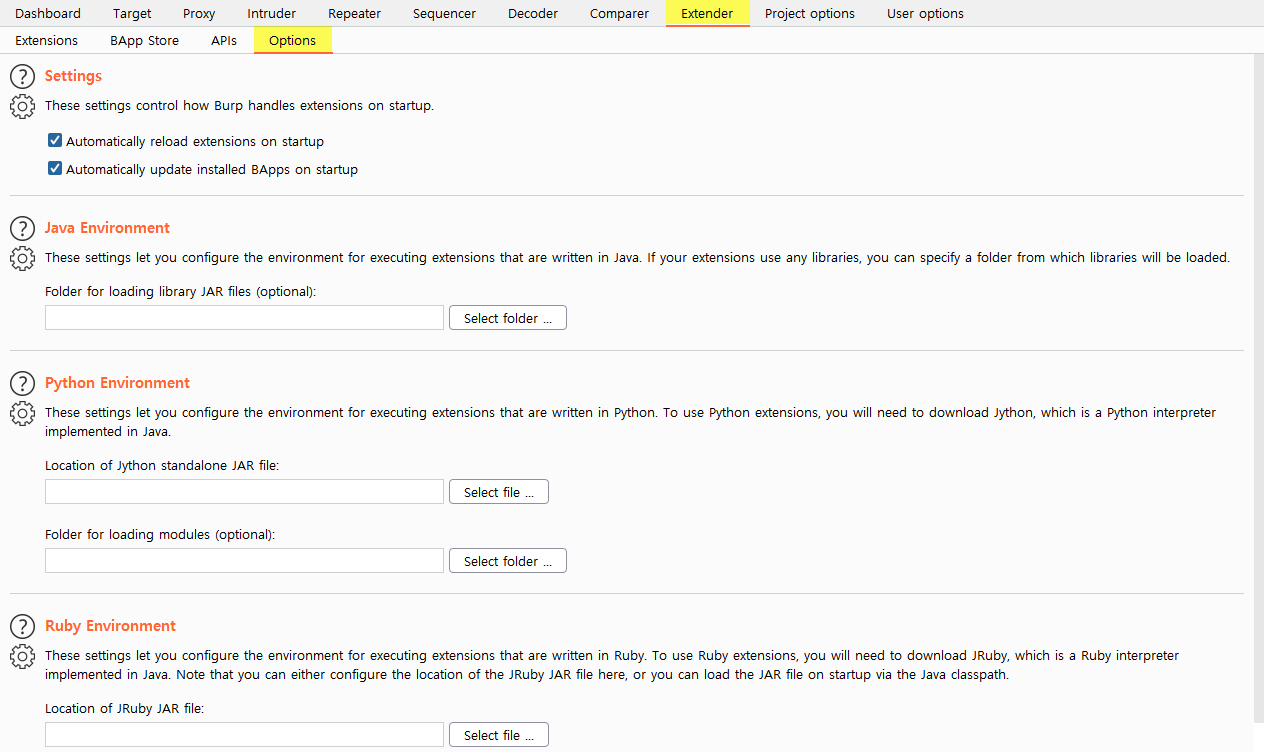
Task: Open gear options for Java Environment
Action: click(x=22, y=258)
